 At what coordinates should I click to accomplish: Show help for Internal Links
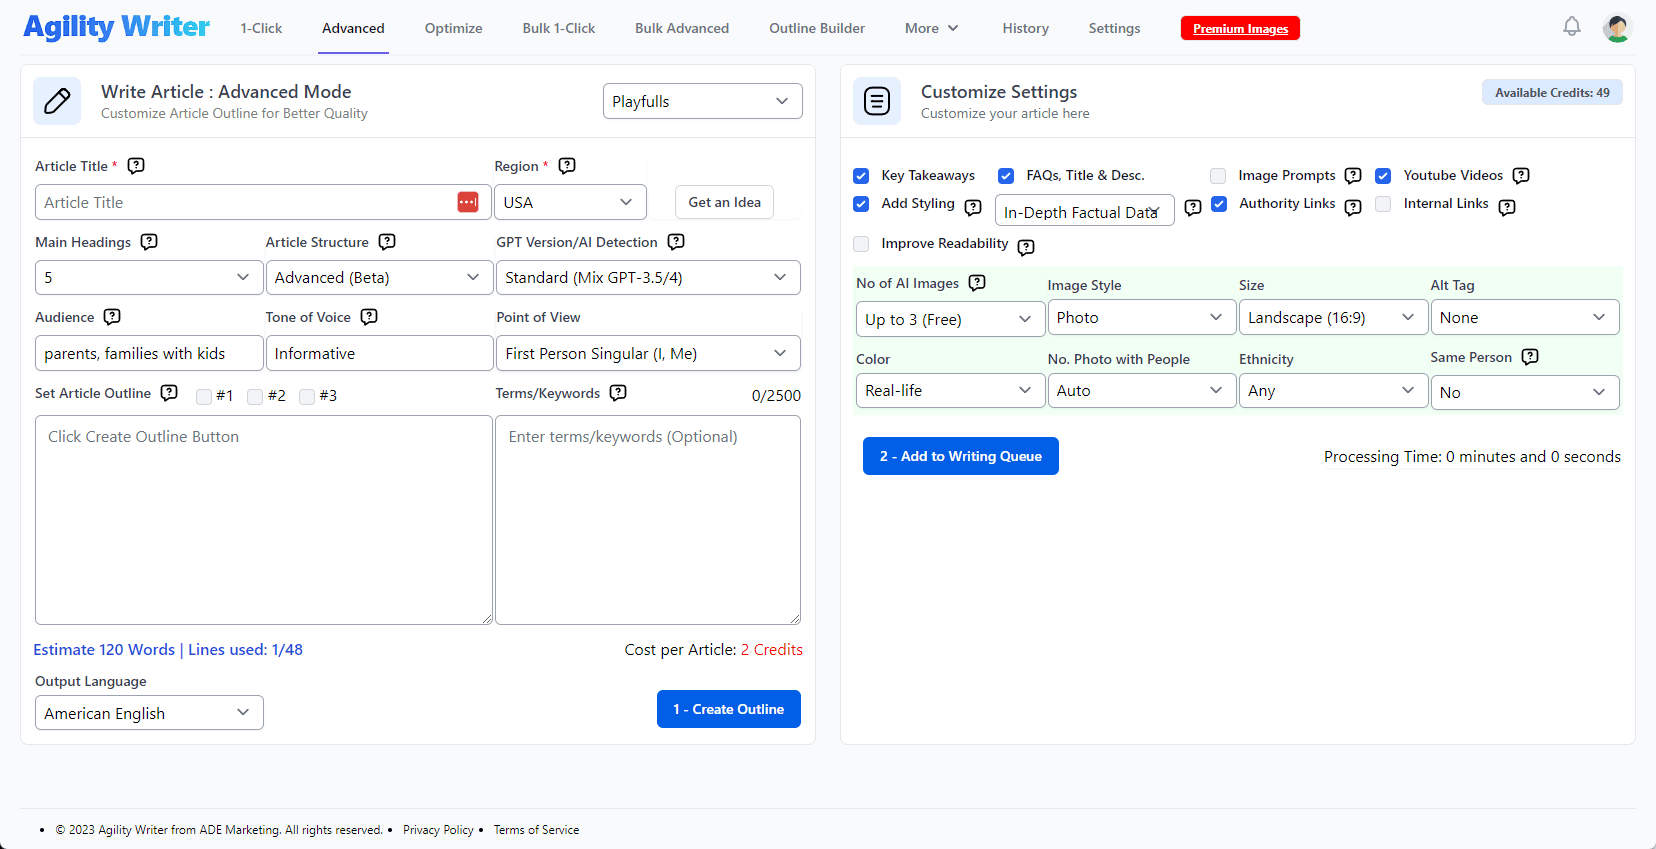tap(1507, 207)
